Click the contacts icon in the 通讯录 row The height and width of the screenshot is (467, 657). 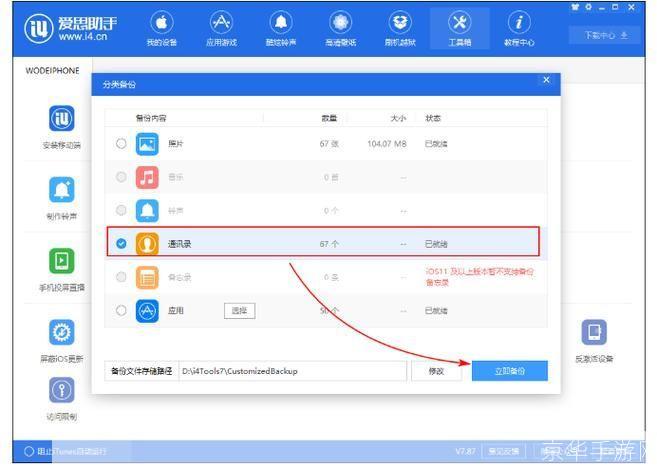[x=147, y=243]
